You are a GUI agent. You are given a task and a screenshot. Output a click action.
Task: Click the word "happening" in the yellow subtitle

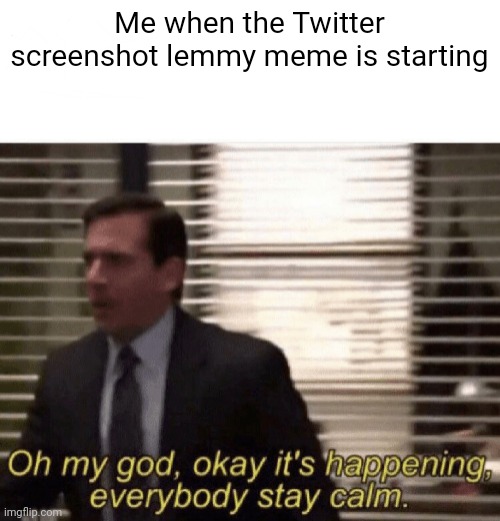[405, 466]
